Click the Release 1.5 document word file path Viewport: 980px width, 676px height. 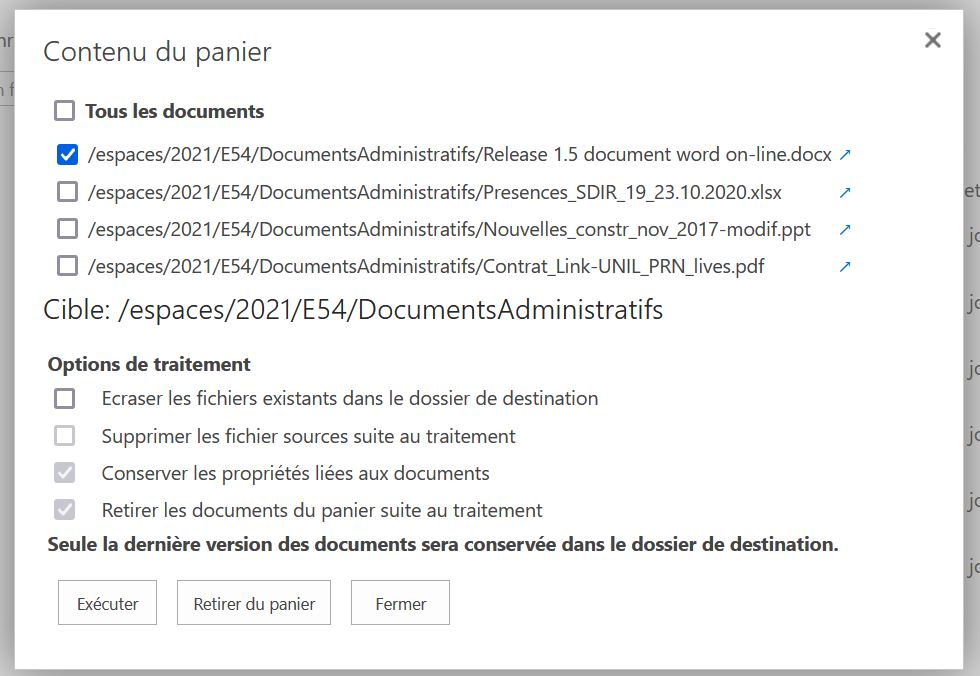click(459, 155)
